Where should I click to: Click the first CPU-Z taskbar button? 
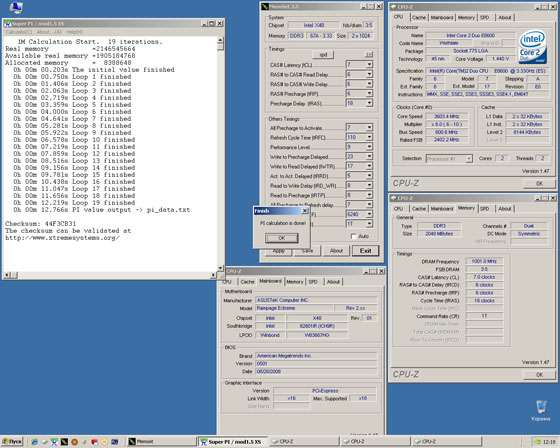(304, 442)
